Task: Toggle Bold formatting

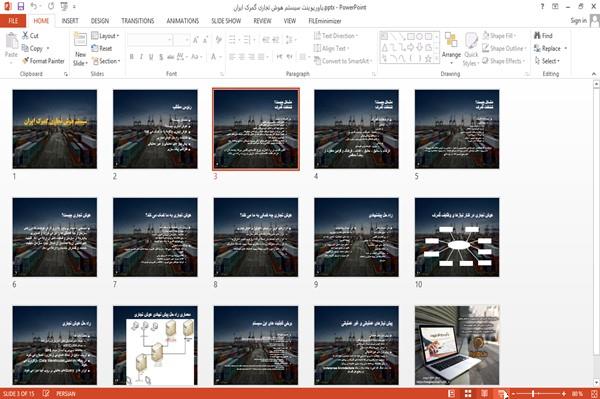Action: point(132,57)
